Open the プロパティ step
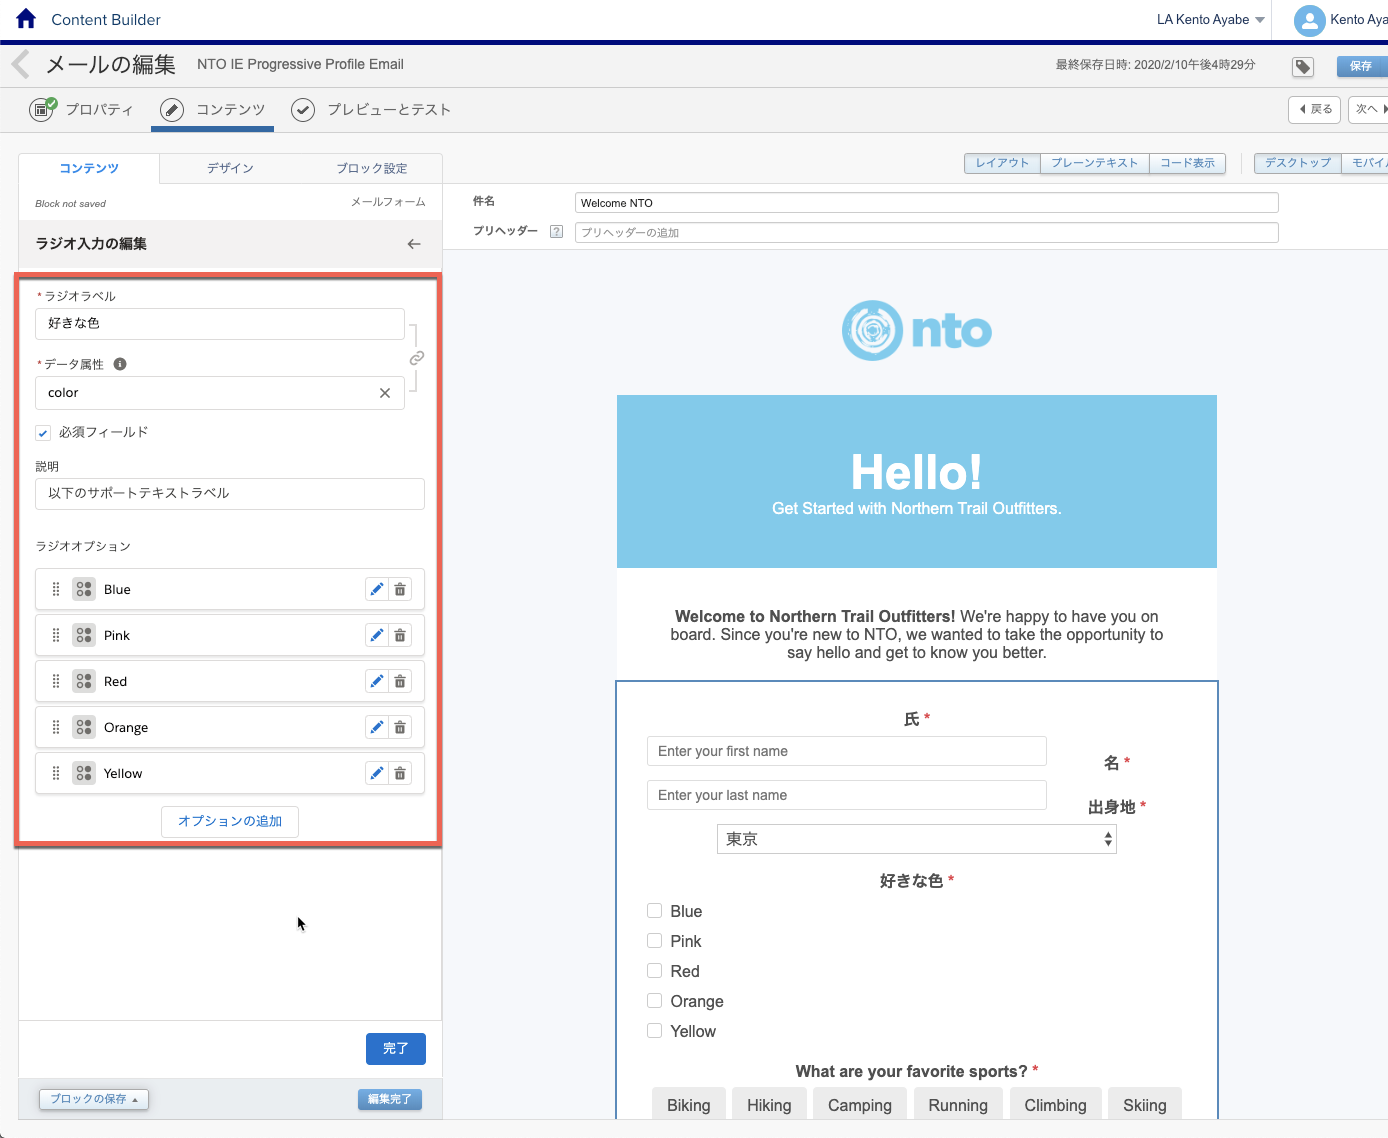 (82, 110)
